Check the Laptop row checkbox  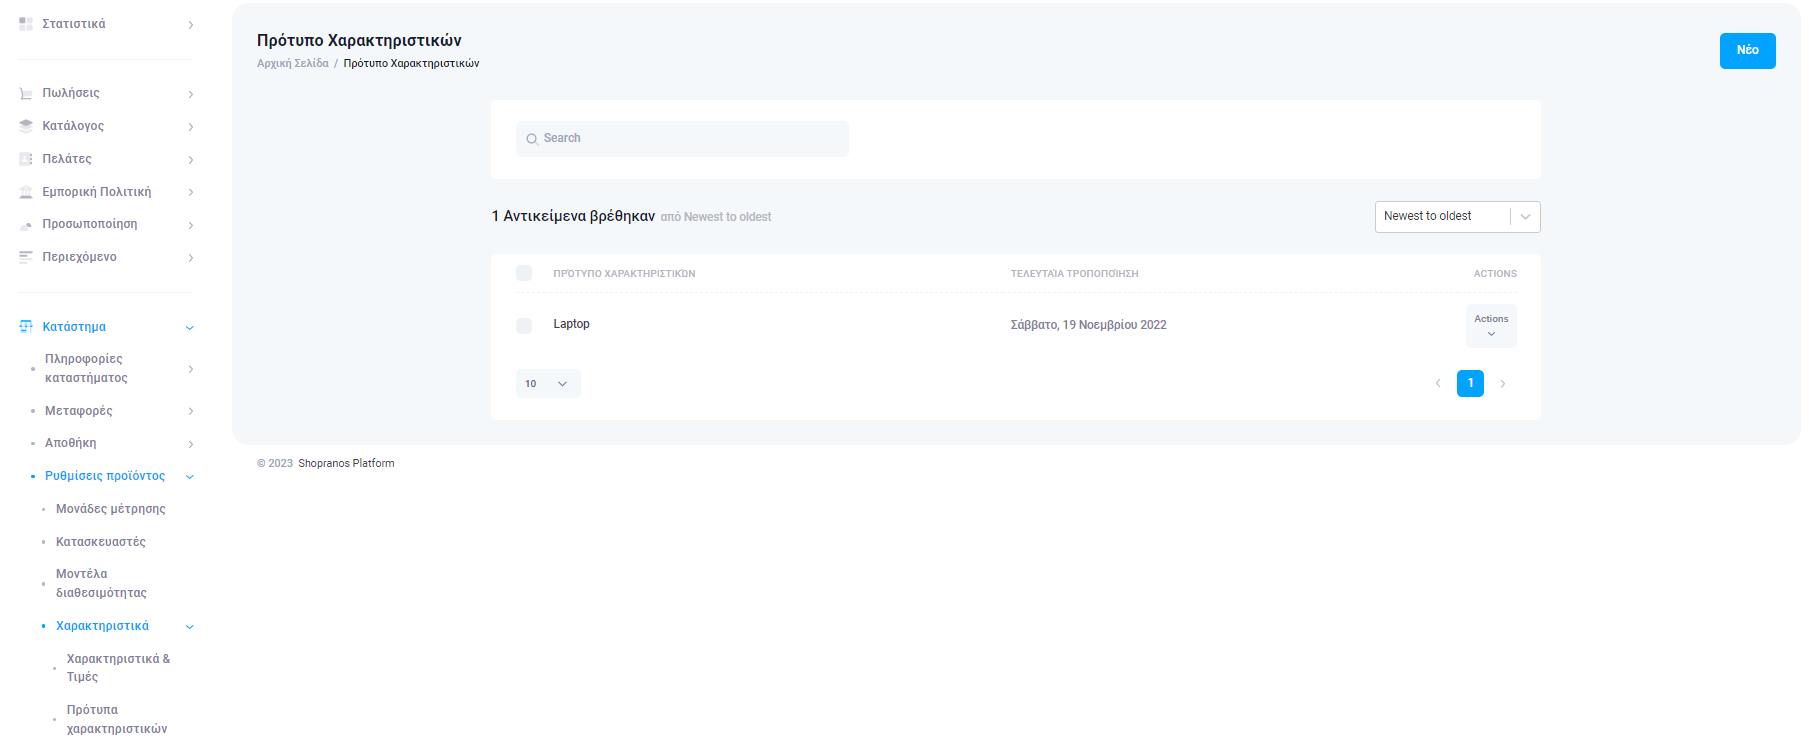pos(523,326)
